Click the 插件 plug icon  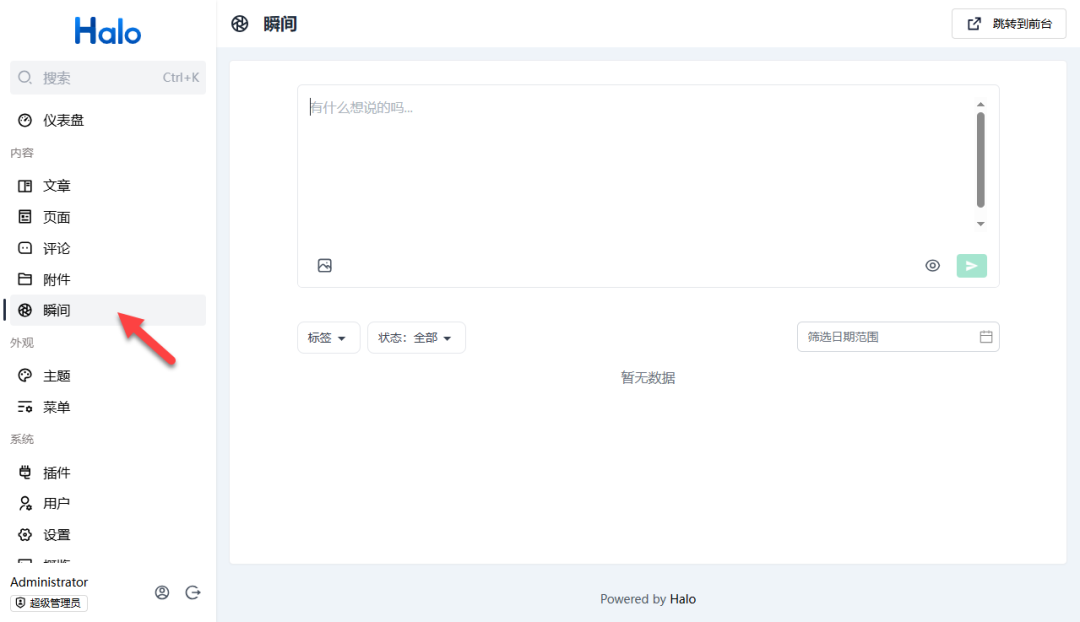click(x=25, y=473)
